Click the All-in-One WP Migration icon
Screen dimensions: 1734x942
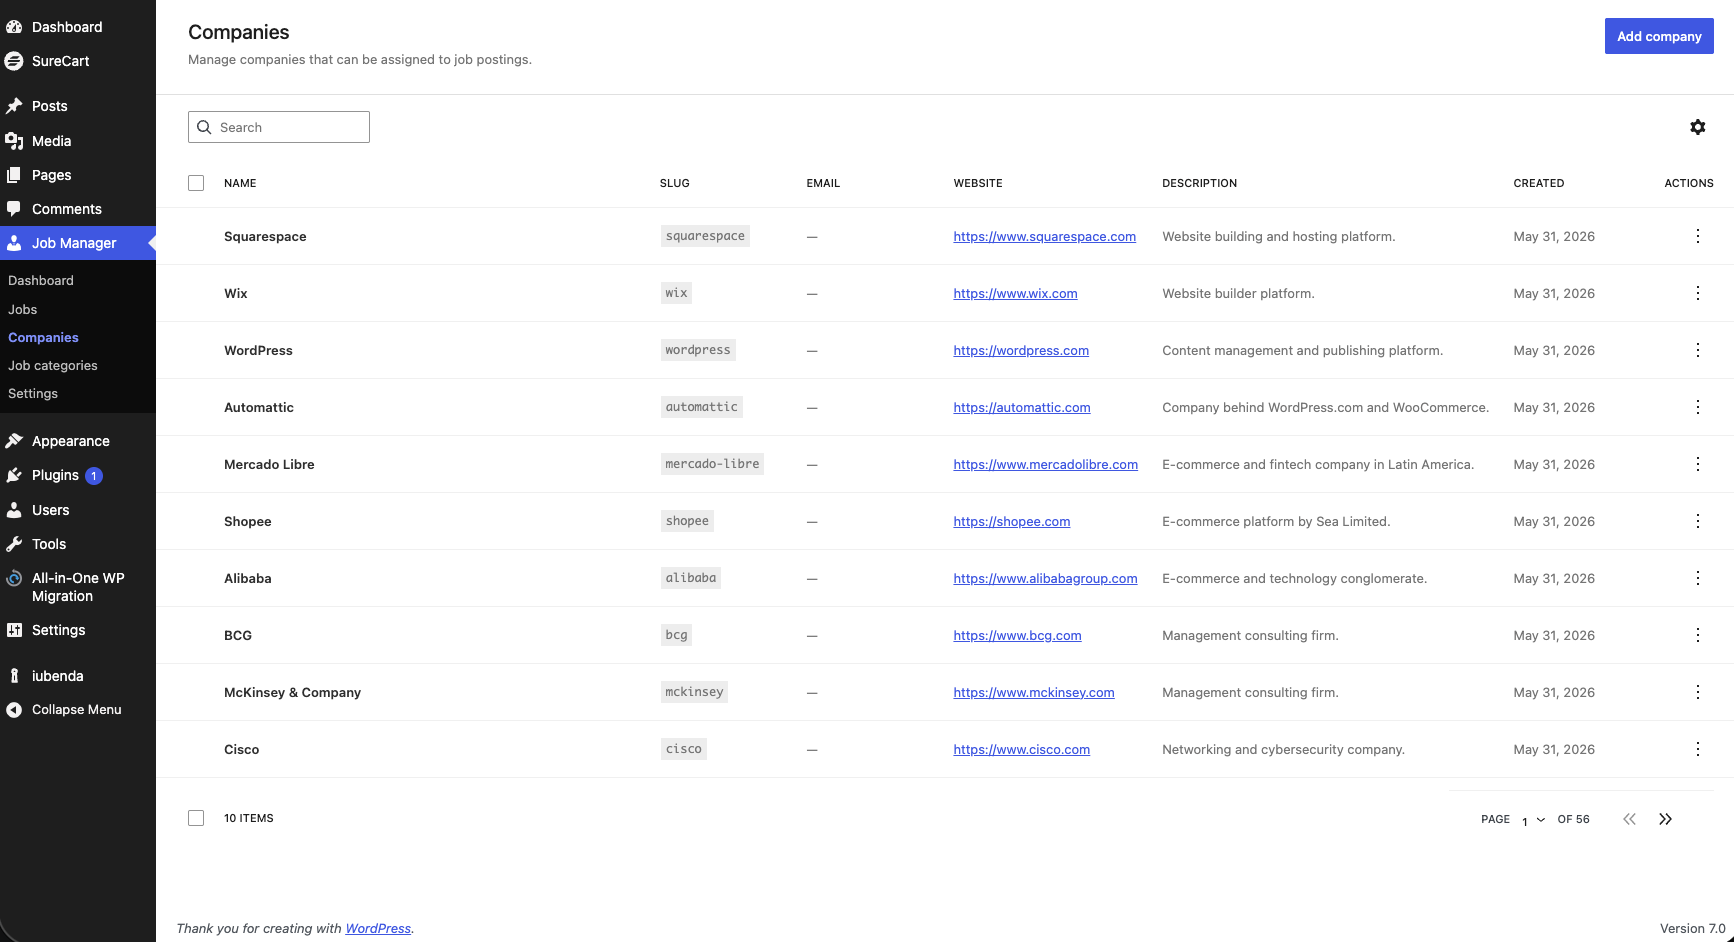click(x=14, y=578)
